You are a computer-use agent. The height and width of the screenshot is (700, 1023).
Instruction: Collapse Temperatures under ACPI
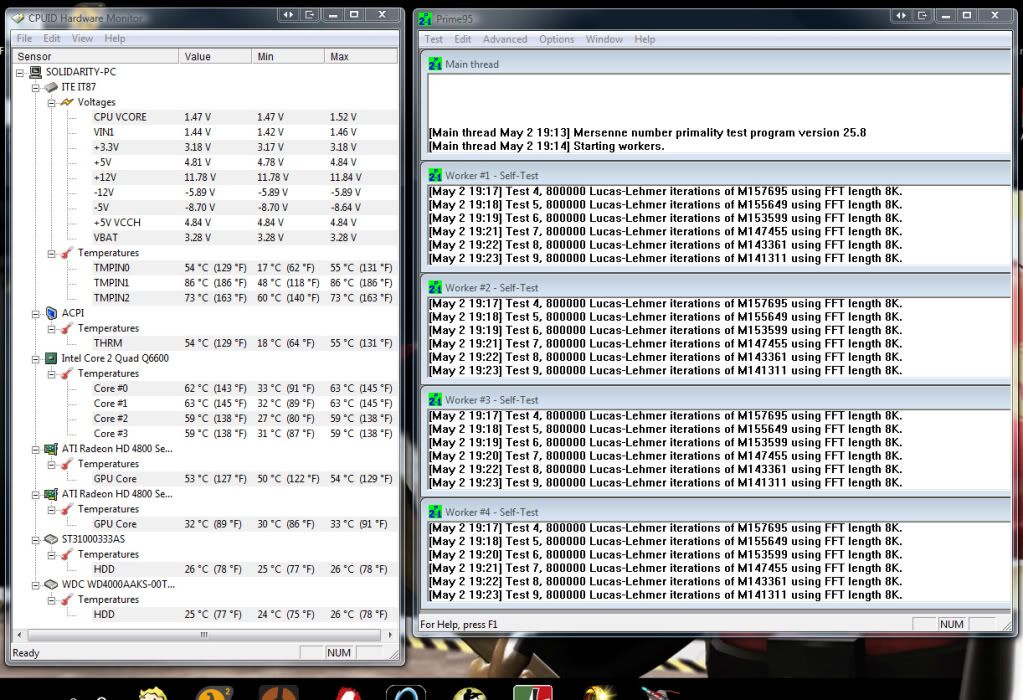click(51, 327)
